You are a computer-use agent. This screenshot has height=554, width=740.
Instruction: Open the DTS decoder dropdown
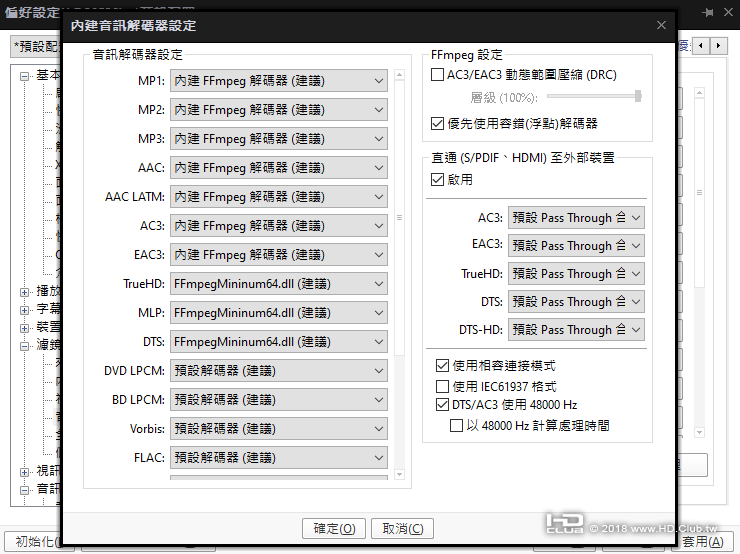pos(278,342)
